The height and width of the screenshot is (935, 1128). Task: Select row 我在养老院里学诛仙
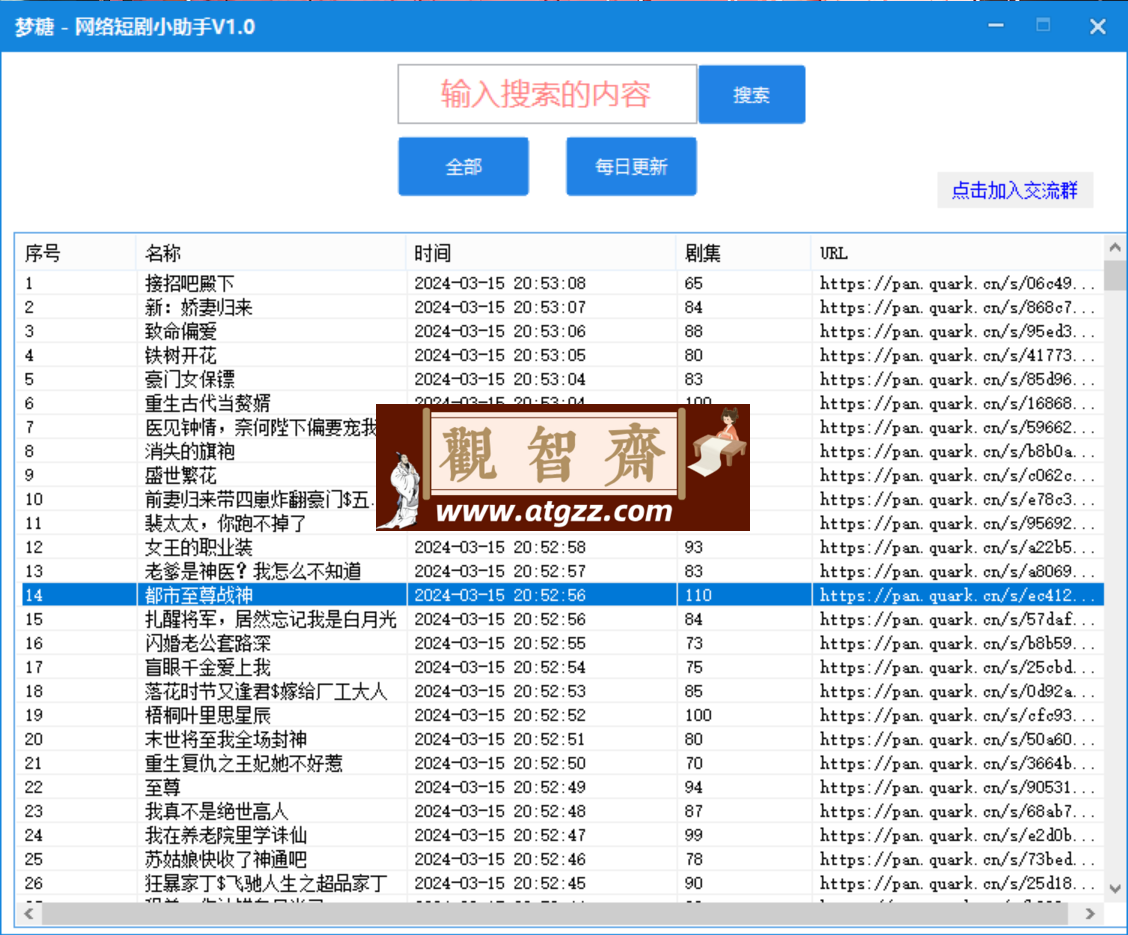pos(560,835)
